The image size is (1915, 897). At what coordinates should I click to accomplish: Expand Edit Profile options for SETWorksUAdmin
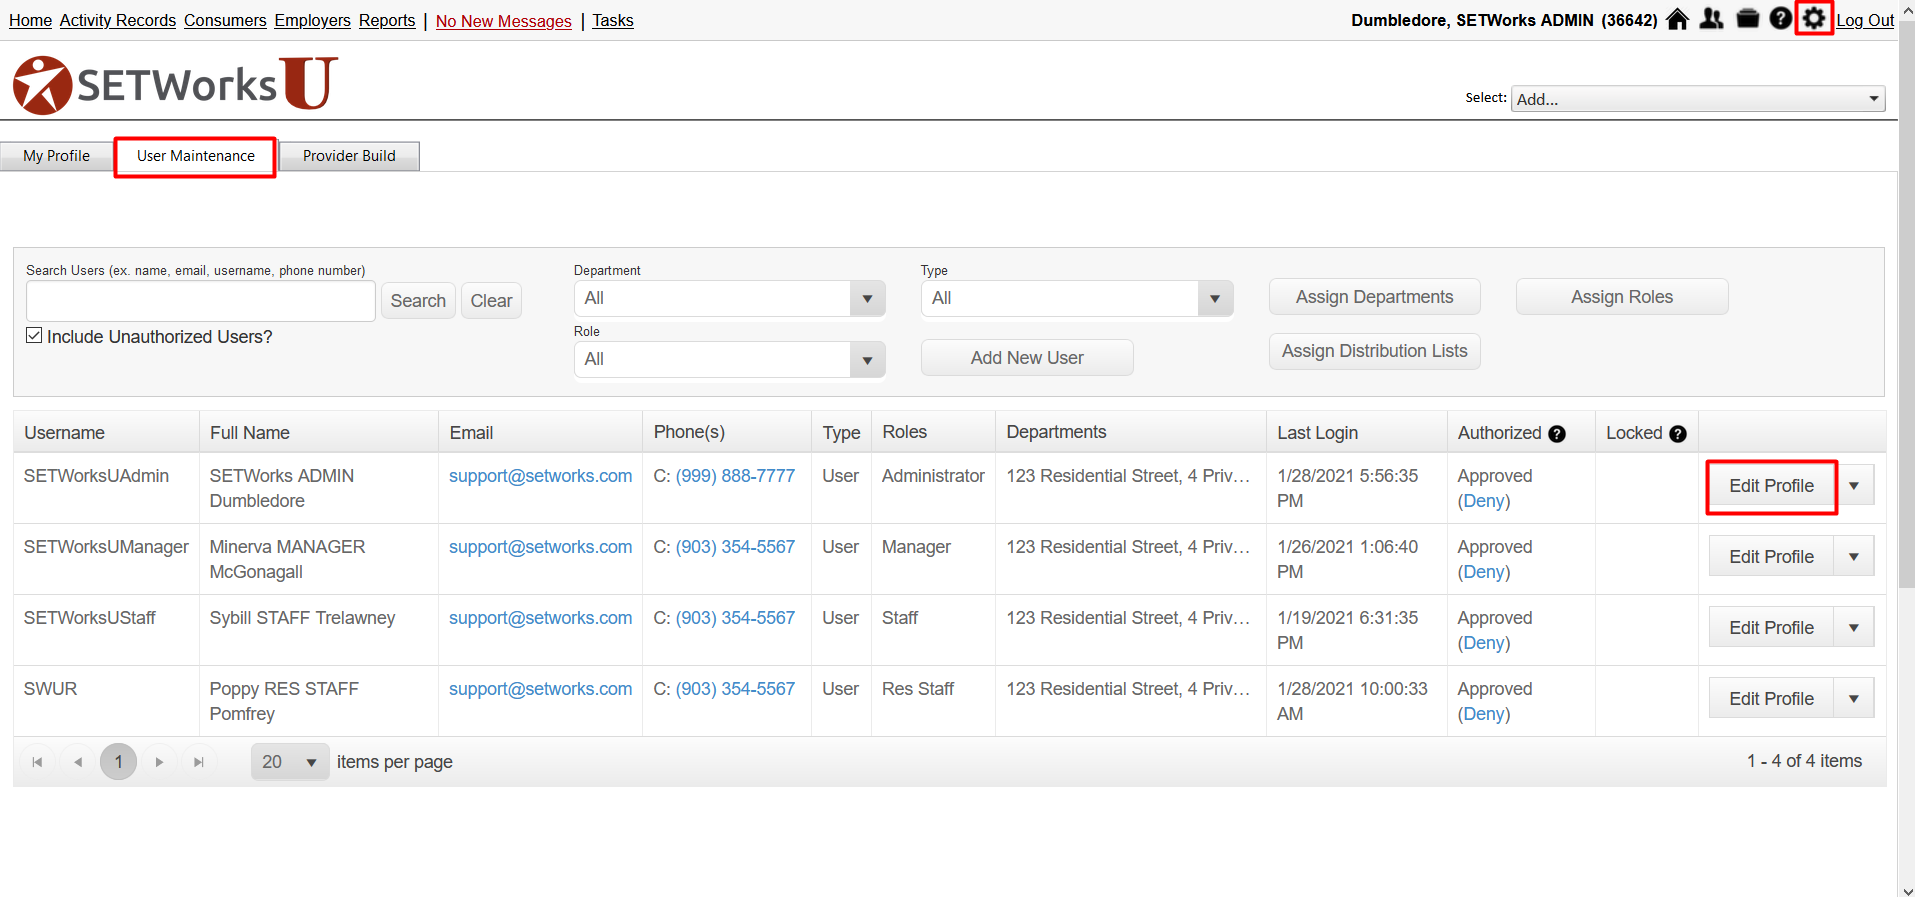[x=1854, y=486]
